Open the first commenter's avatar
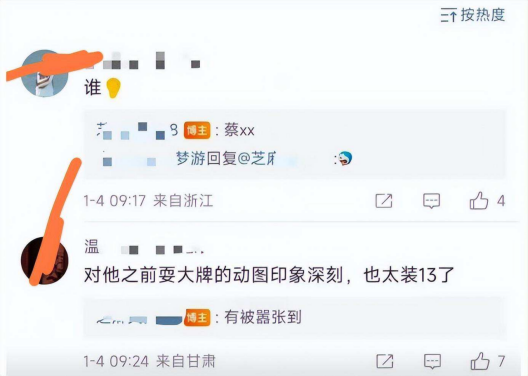This screenshot has width=528, height=376. pyautogui.click(x=44, y=73)
